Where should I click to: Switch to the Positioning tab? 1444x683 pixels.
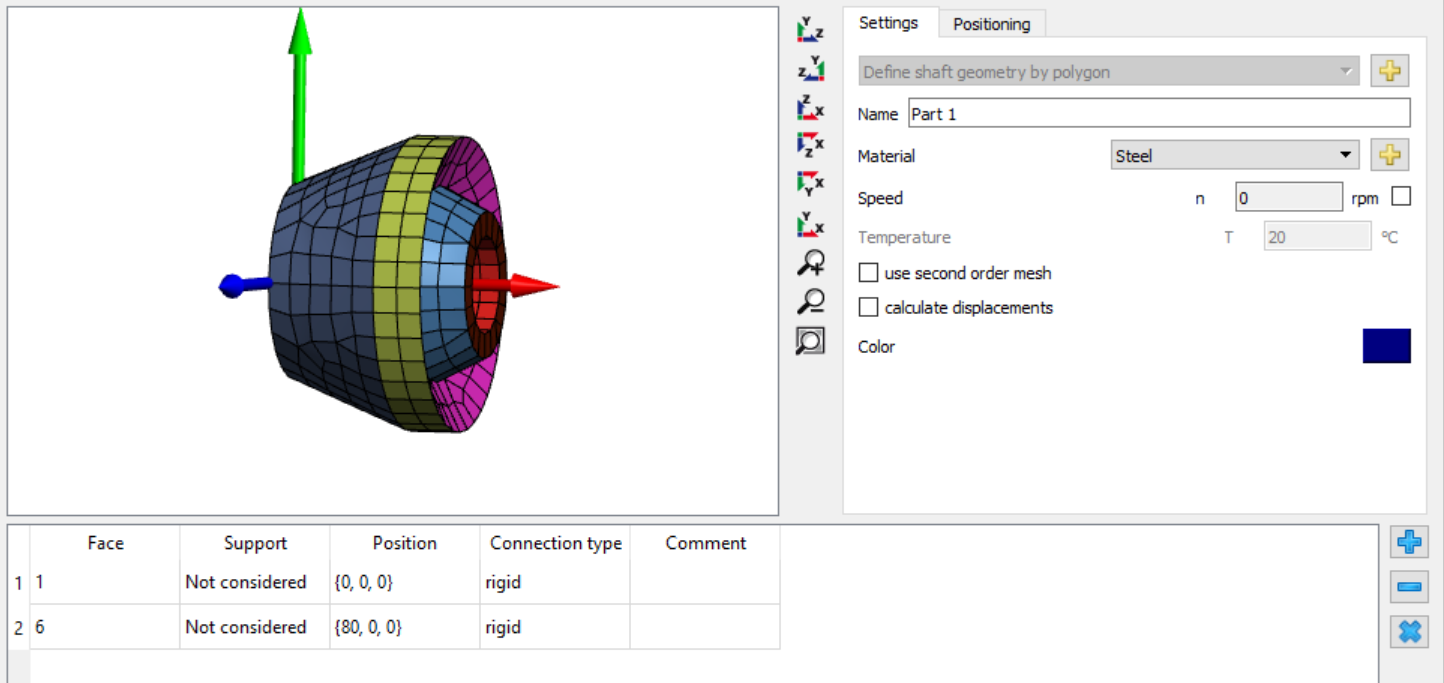tap(992, 23)
